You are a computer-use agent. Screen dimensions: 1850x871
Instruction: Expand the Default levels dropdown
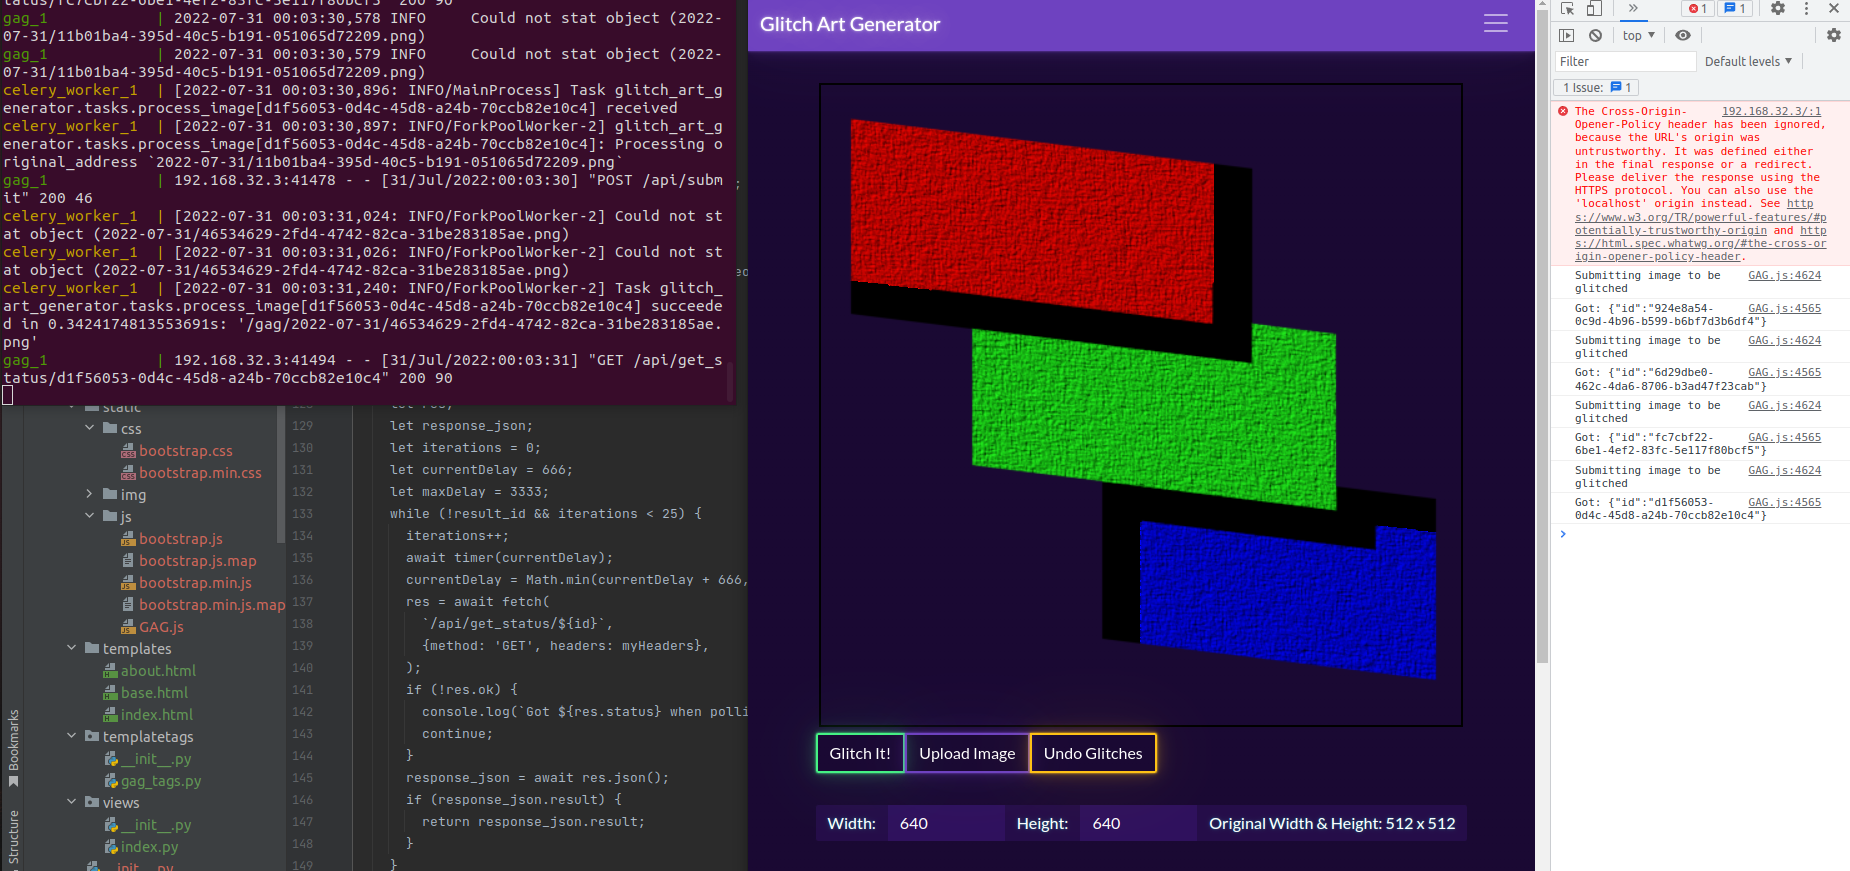click(x=1748, y=61)
